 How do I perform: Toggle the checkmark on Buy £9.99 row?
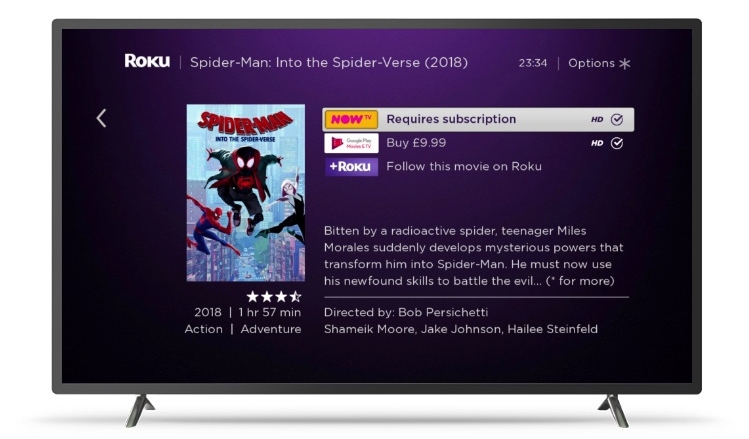617,143
